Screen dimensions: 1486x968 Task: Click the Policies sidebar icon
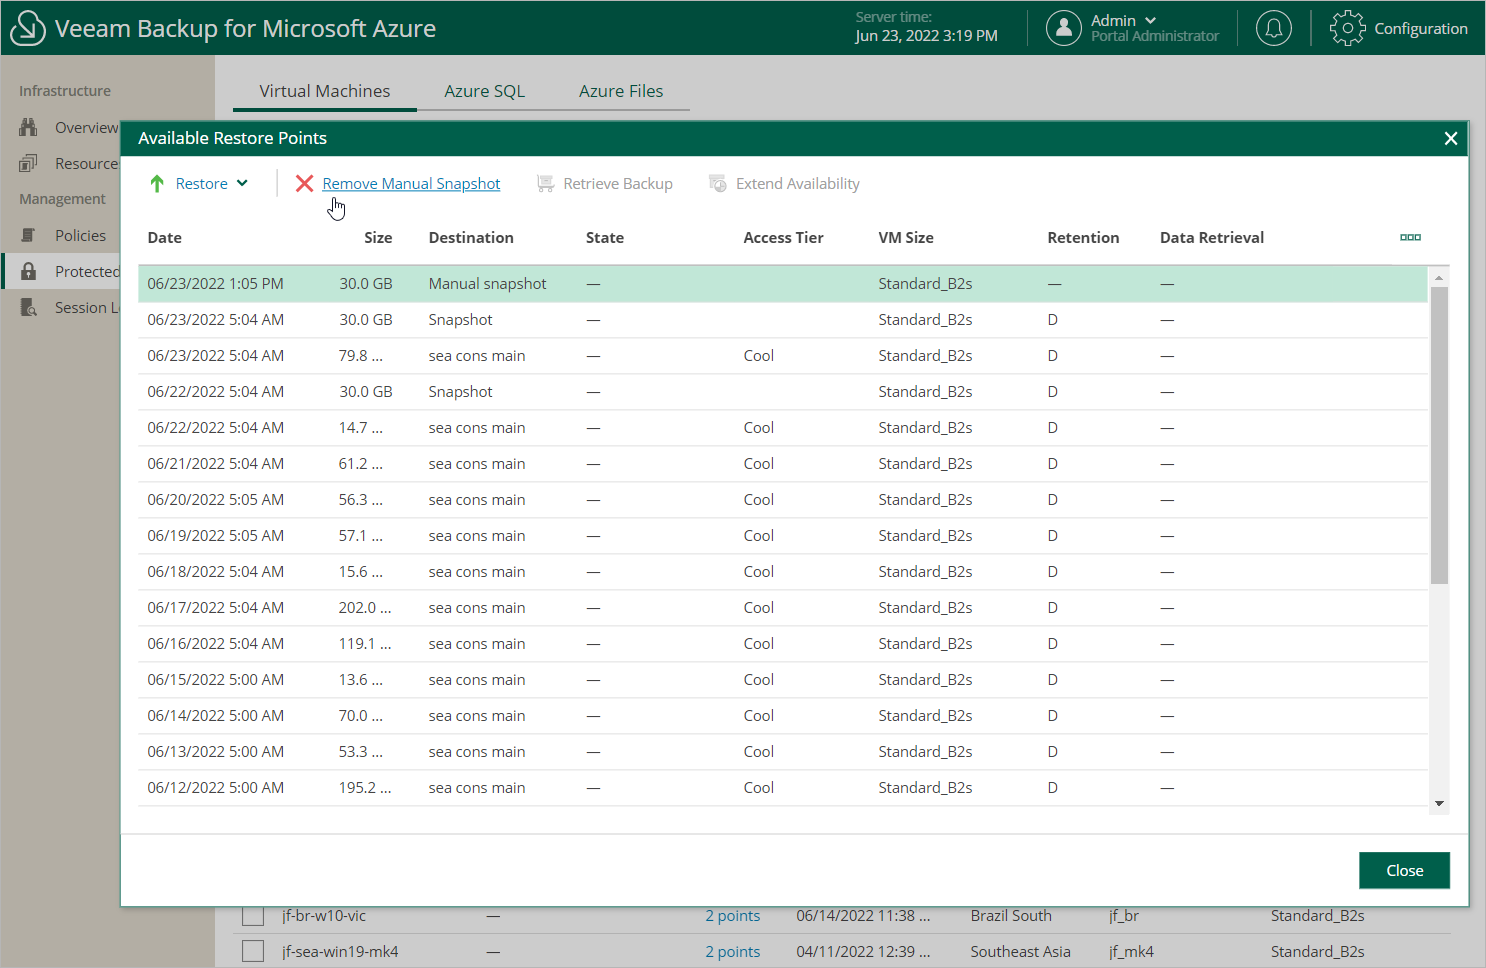(28, 235)
